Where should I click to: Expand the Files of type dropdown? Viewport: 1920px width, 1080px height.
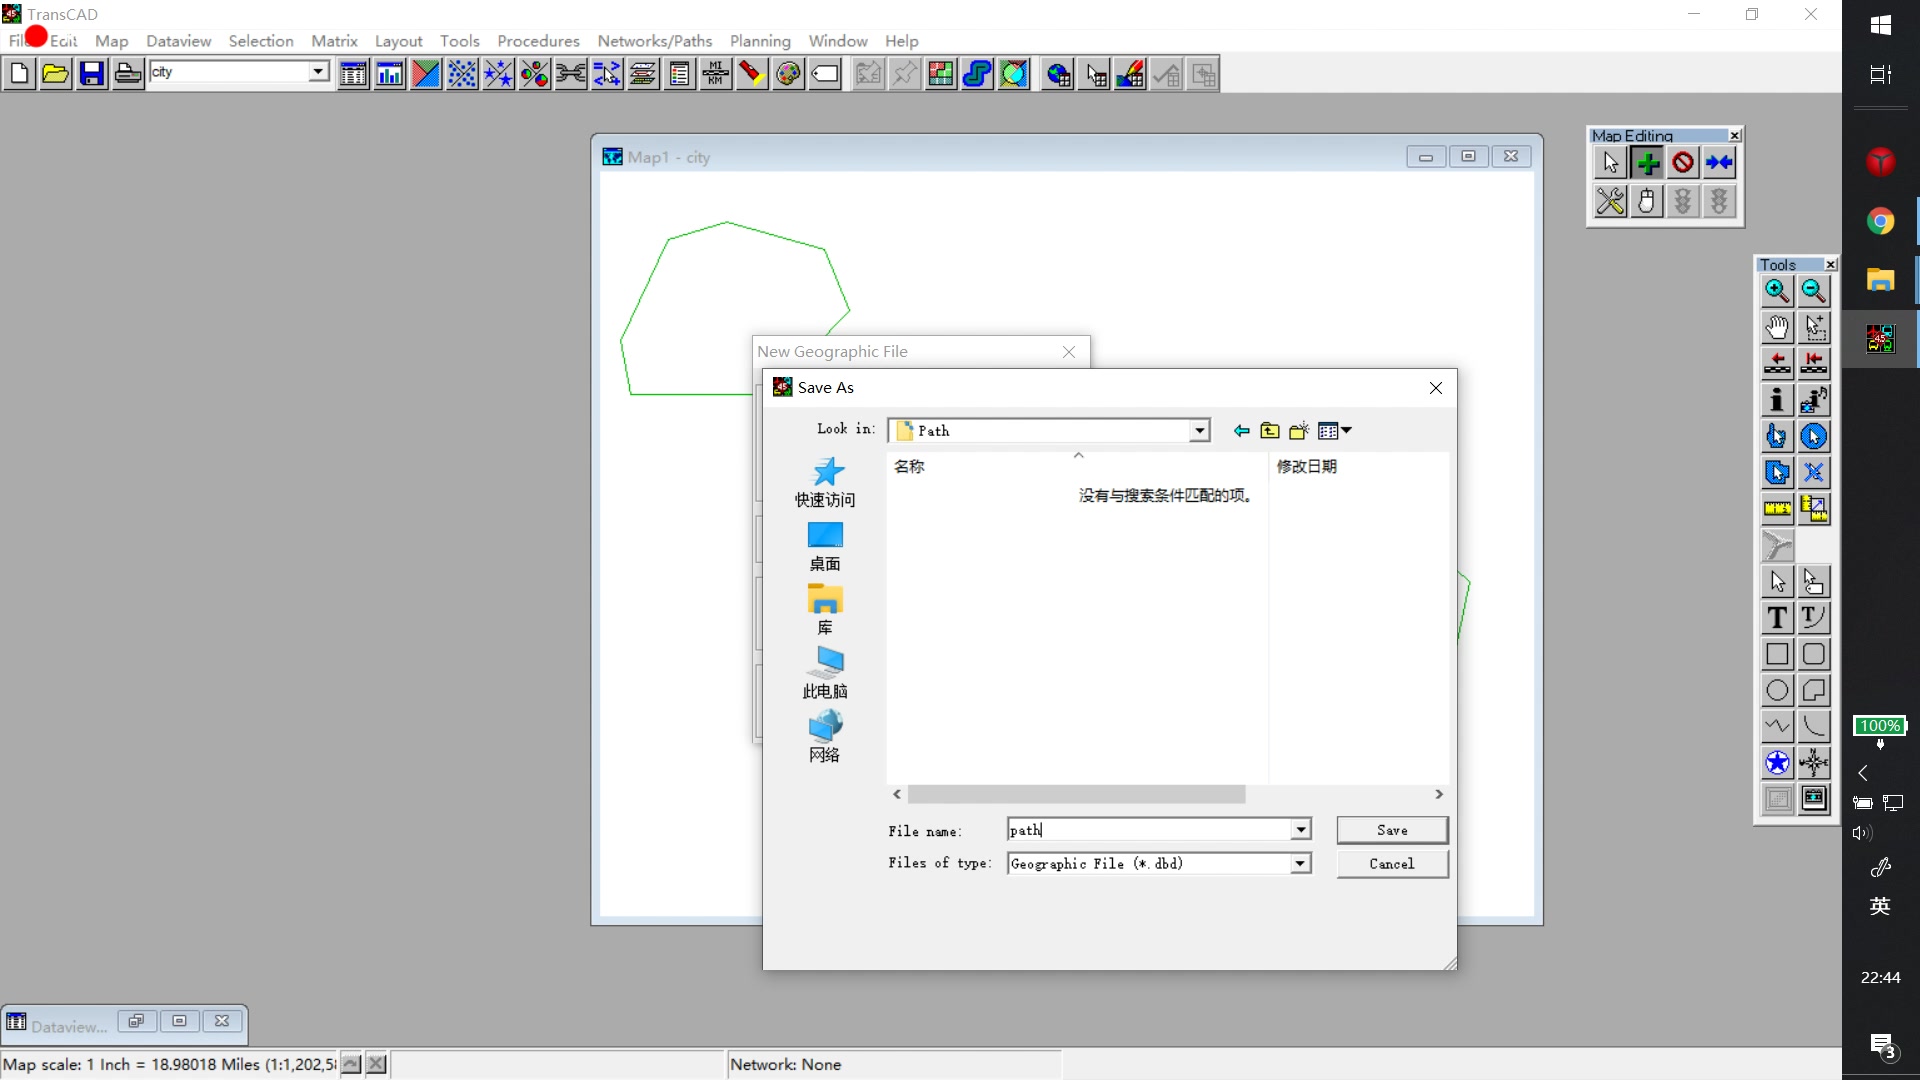[x=1300, y=863]
